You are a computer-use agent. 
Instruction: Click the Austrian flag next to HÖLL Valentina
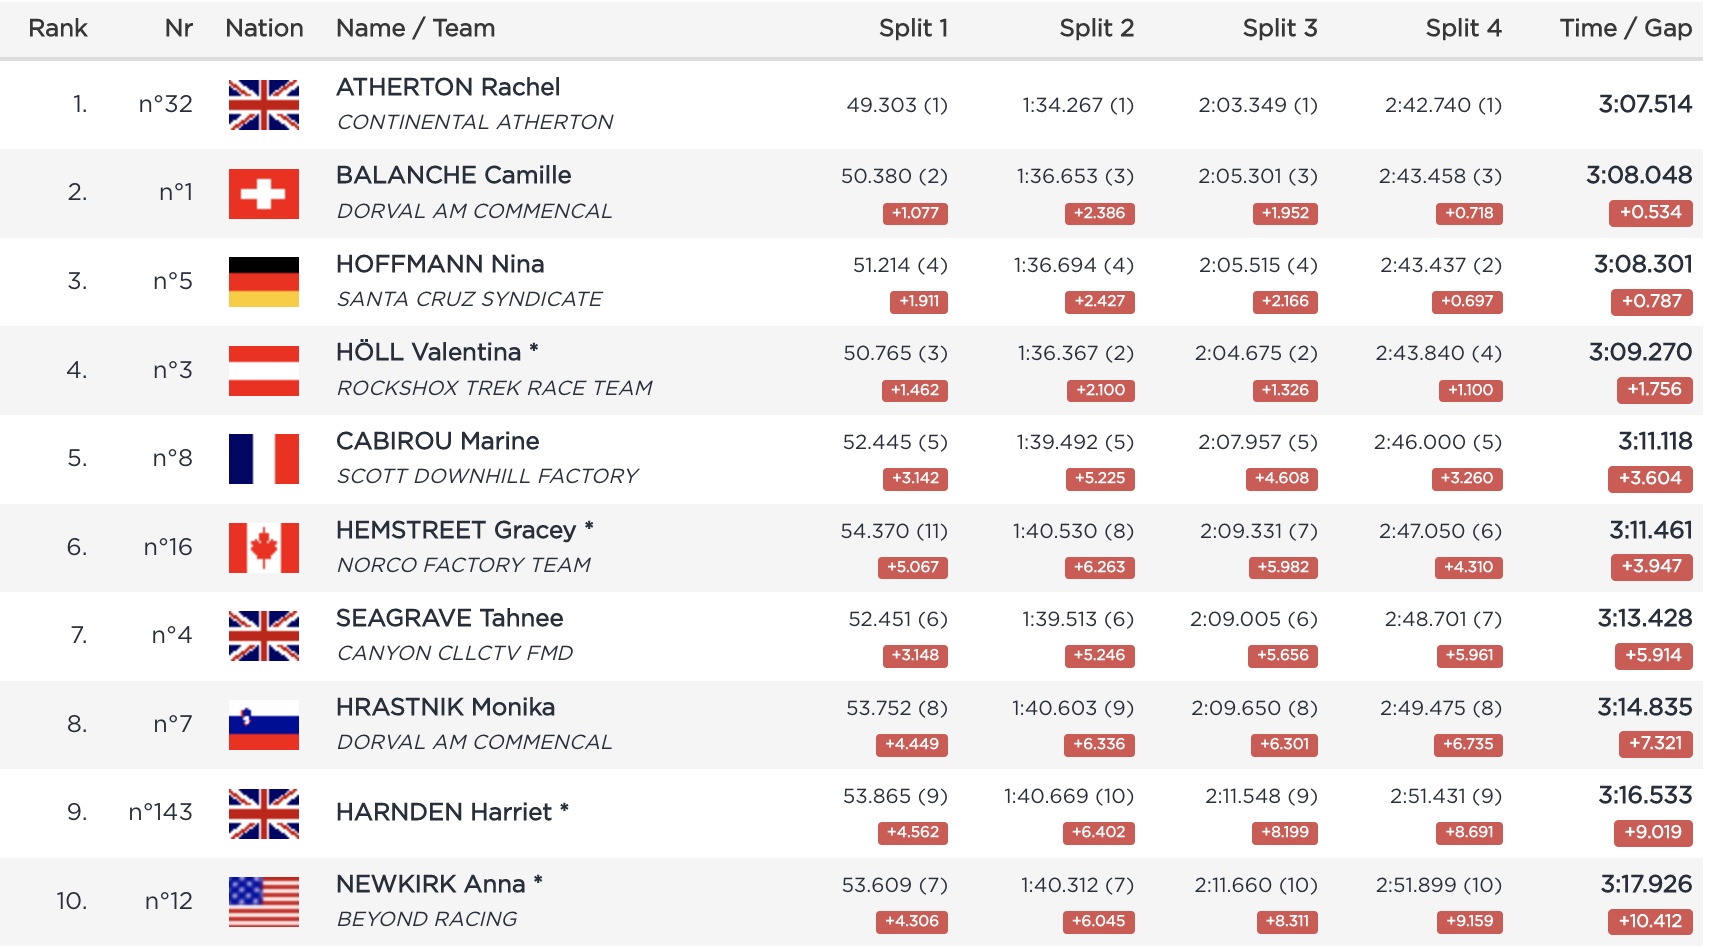(x=263, y=370)
